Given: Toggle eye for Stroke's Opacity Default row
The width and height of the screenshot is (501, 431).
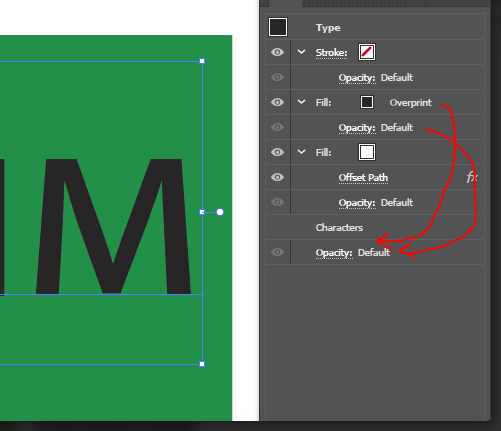Looking at the screenshot, I should coord(277,77).
